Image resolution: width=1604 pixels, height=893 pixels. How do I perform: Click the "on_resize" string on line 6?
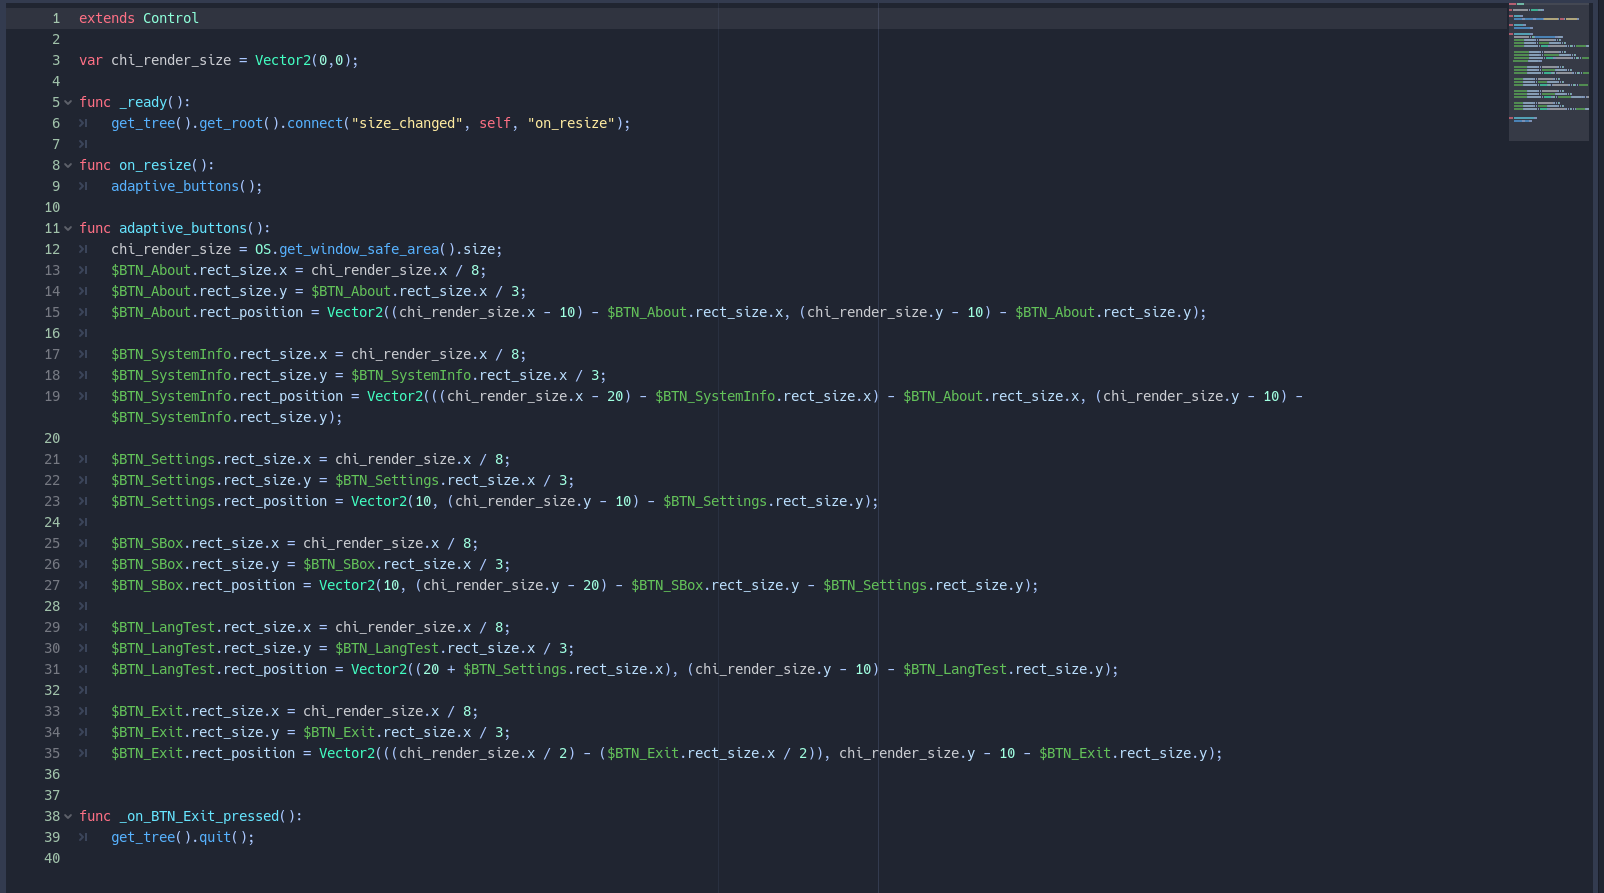tap(570, 123)
